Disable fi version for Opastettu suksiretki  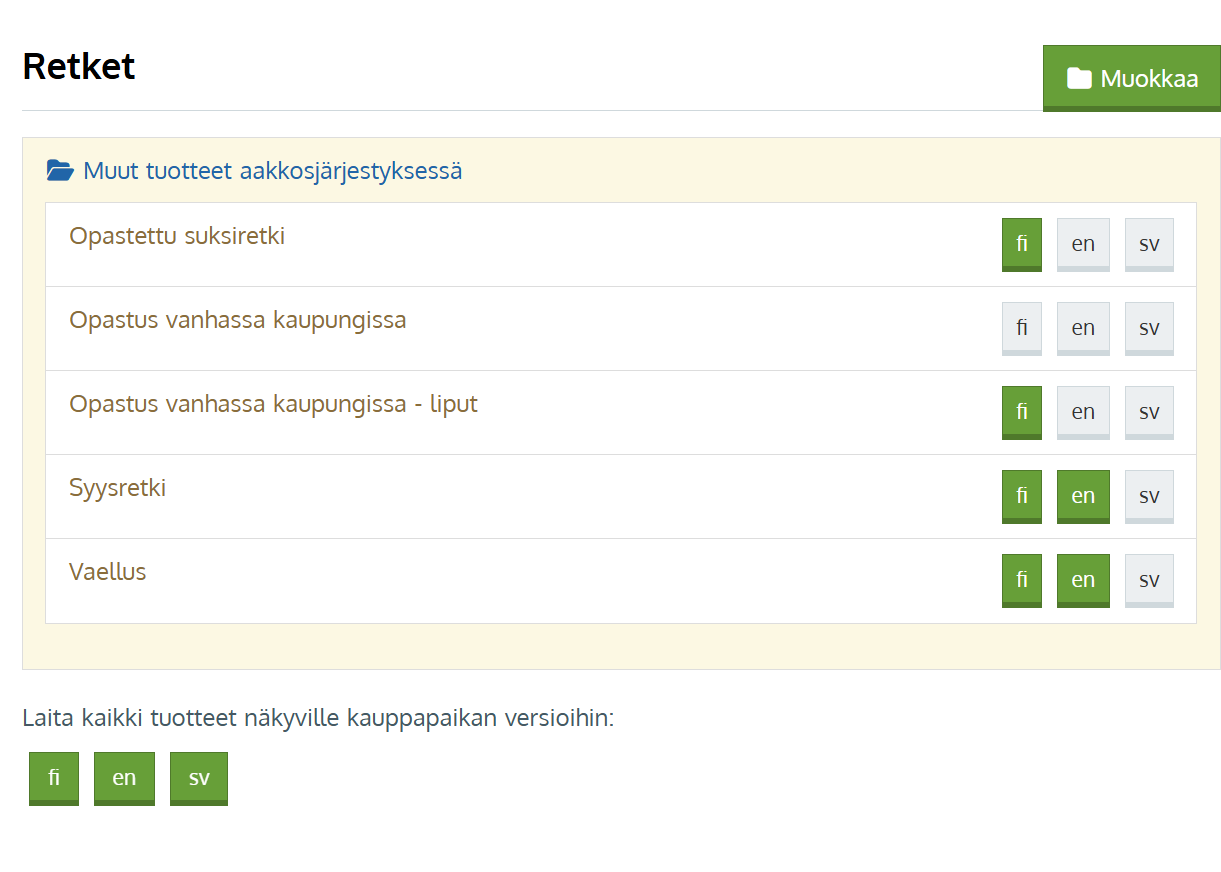pos(1021,244)
